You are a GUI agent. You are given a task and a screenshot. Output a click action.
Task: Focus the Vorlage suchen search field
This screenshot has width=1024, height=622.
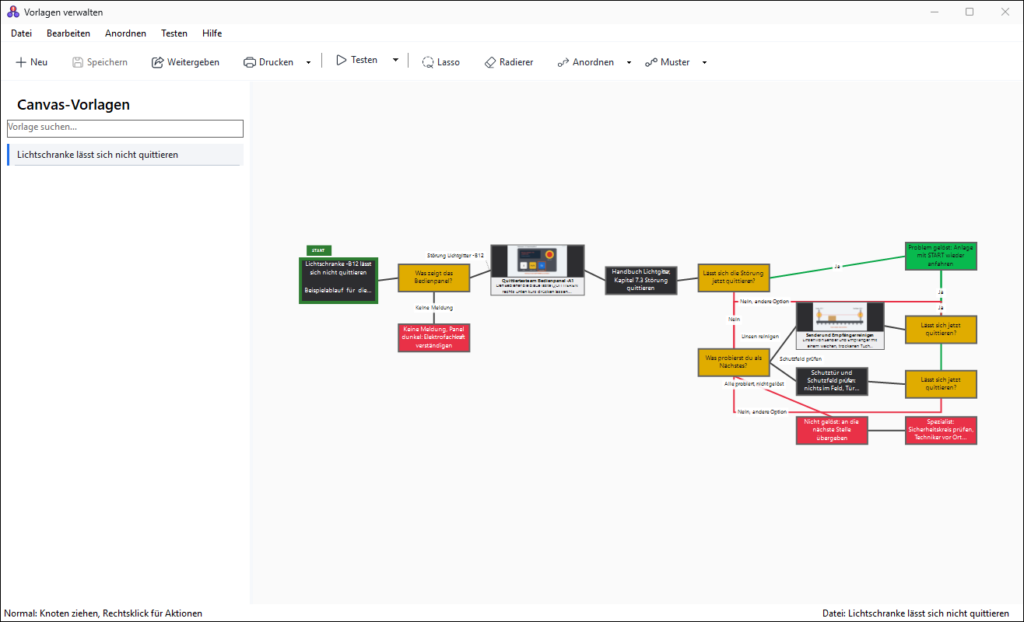pyautogui.click(x=125, y=128)
